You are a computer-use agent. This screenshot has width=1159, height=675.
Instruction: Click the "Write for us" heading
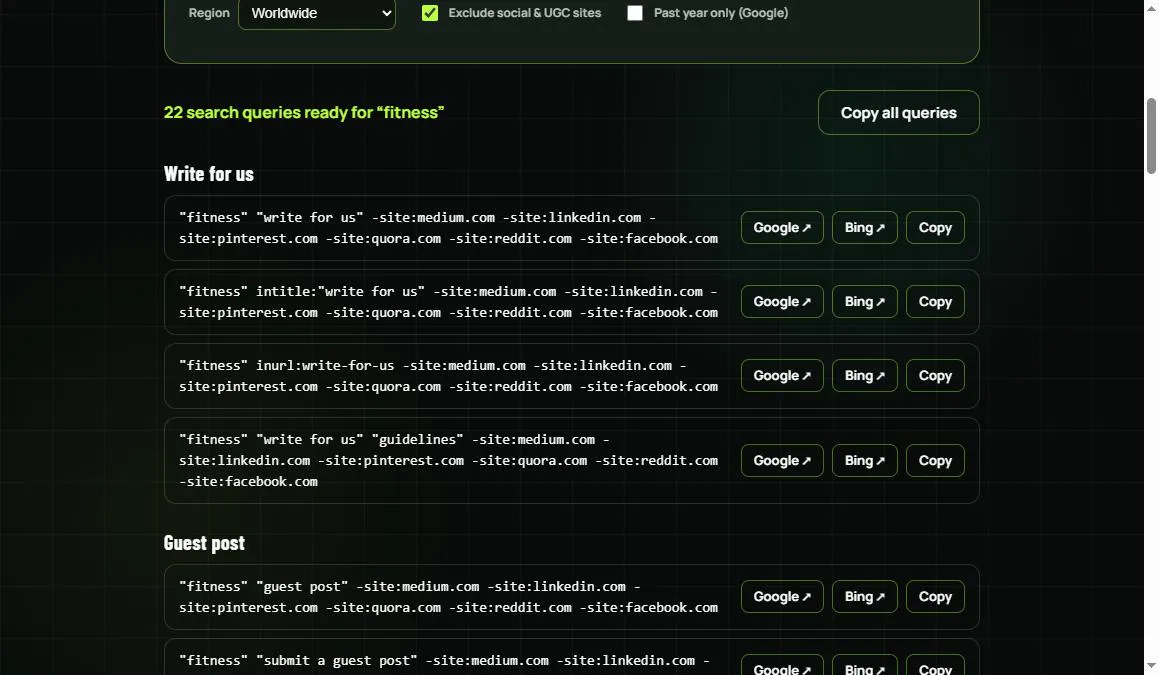point(208,174)
